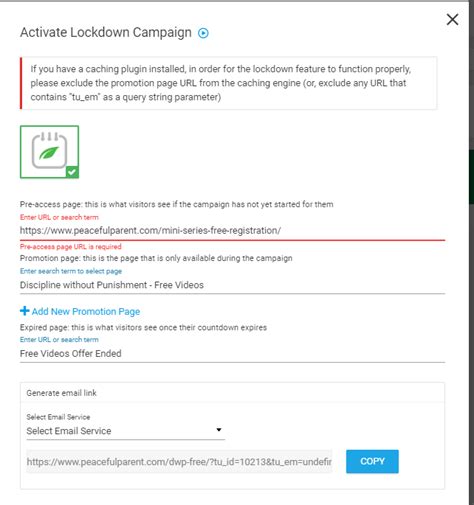Viewport: 474px width, 505px height.
Task: Click the caching plugin warning notice
Action: (x=228, y=83)
